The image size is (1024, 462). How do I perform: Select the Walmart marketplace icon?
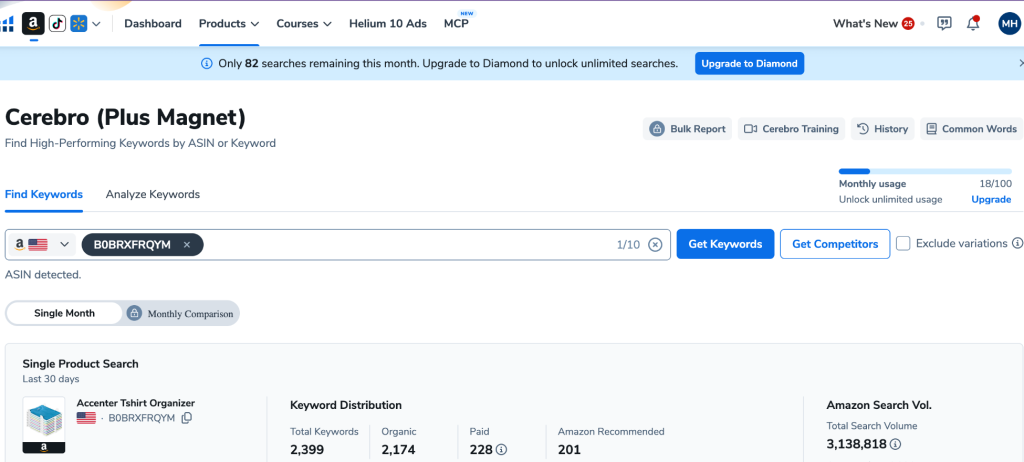pyautogui.click(x=79, y=24)
